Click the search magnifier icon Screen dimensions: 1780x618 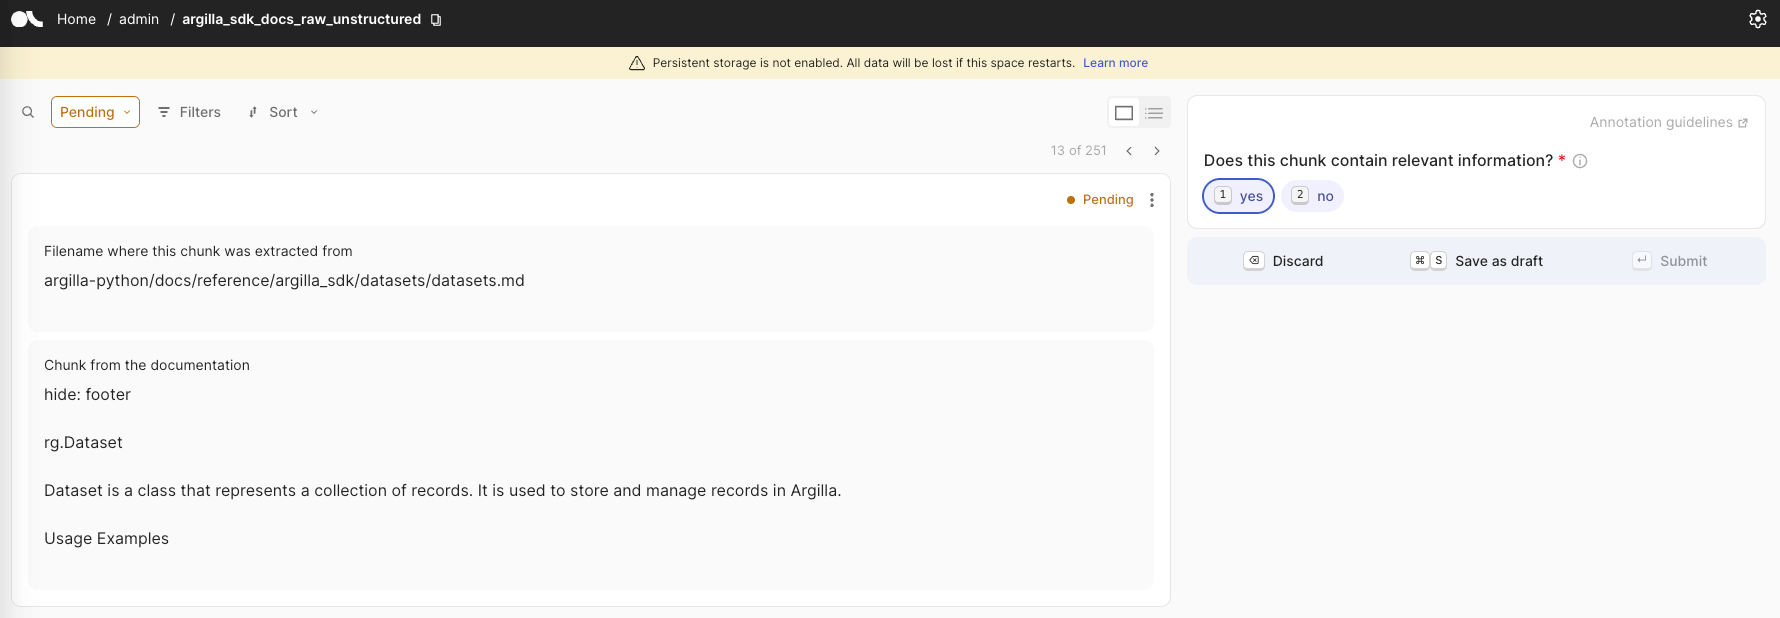coord(28,112)
